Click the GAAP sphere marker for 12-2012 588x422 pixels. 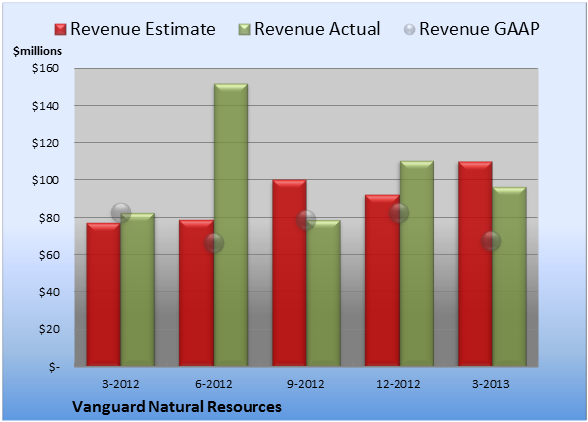pyautogui.click(x=399, y=213)
